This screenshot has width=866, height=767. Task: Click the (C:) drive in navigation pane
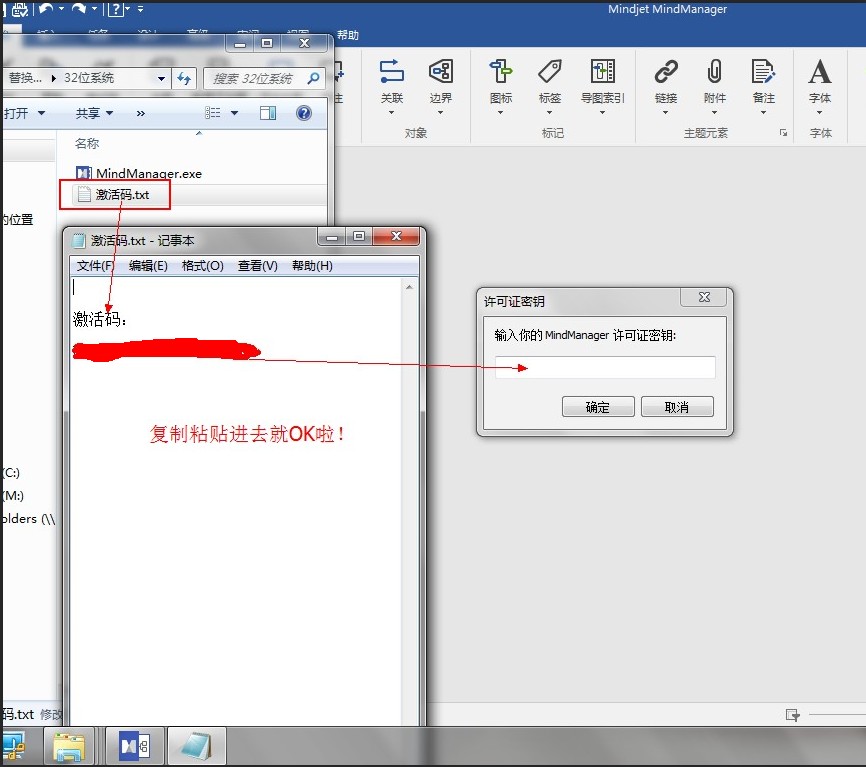pyautogui.click(x=11, y=473)
